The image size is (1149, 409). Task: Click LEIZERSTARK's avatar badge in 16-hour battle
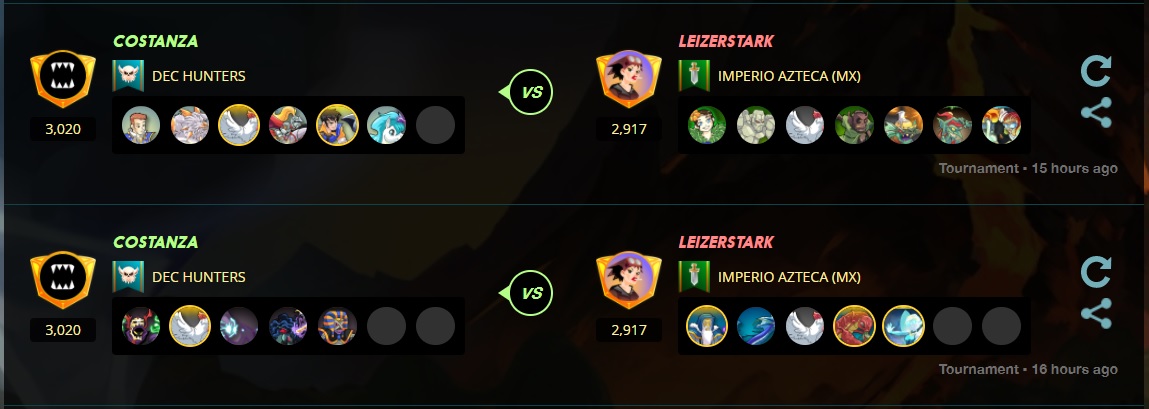pyautogui.click(x=629, y=279)
